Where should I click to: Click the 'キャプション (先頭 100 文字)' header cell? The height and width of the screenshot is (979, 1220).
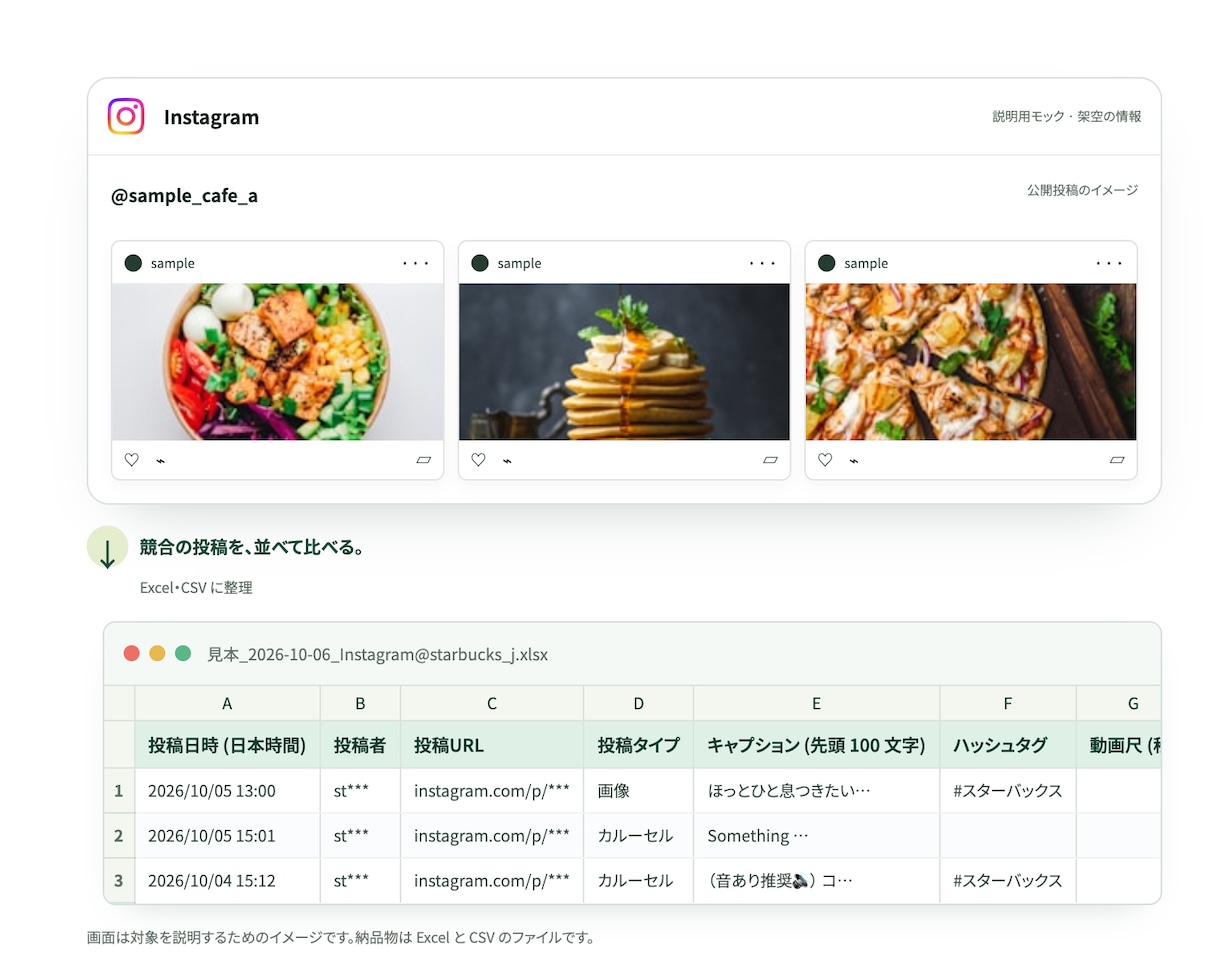(816, 744)
